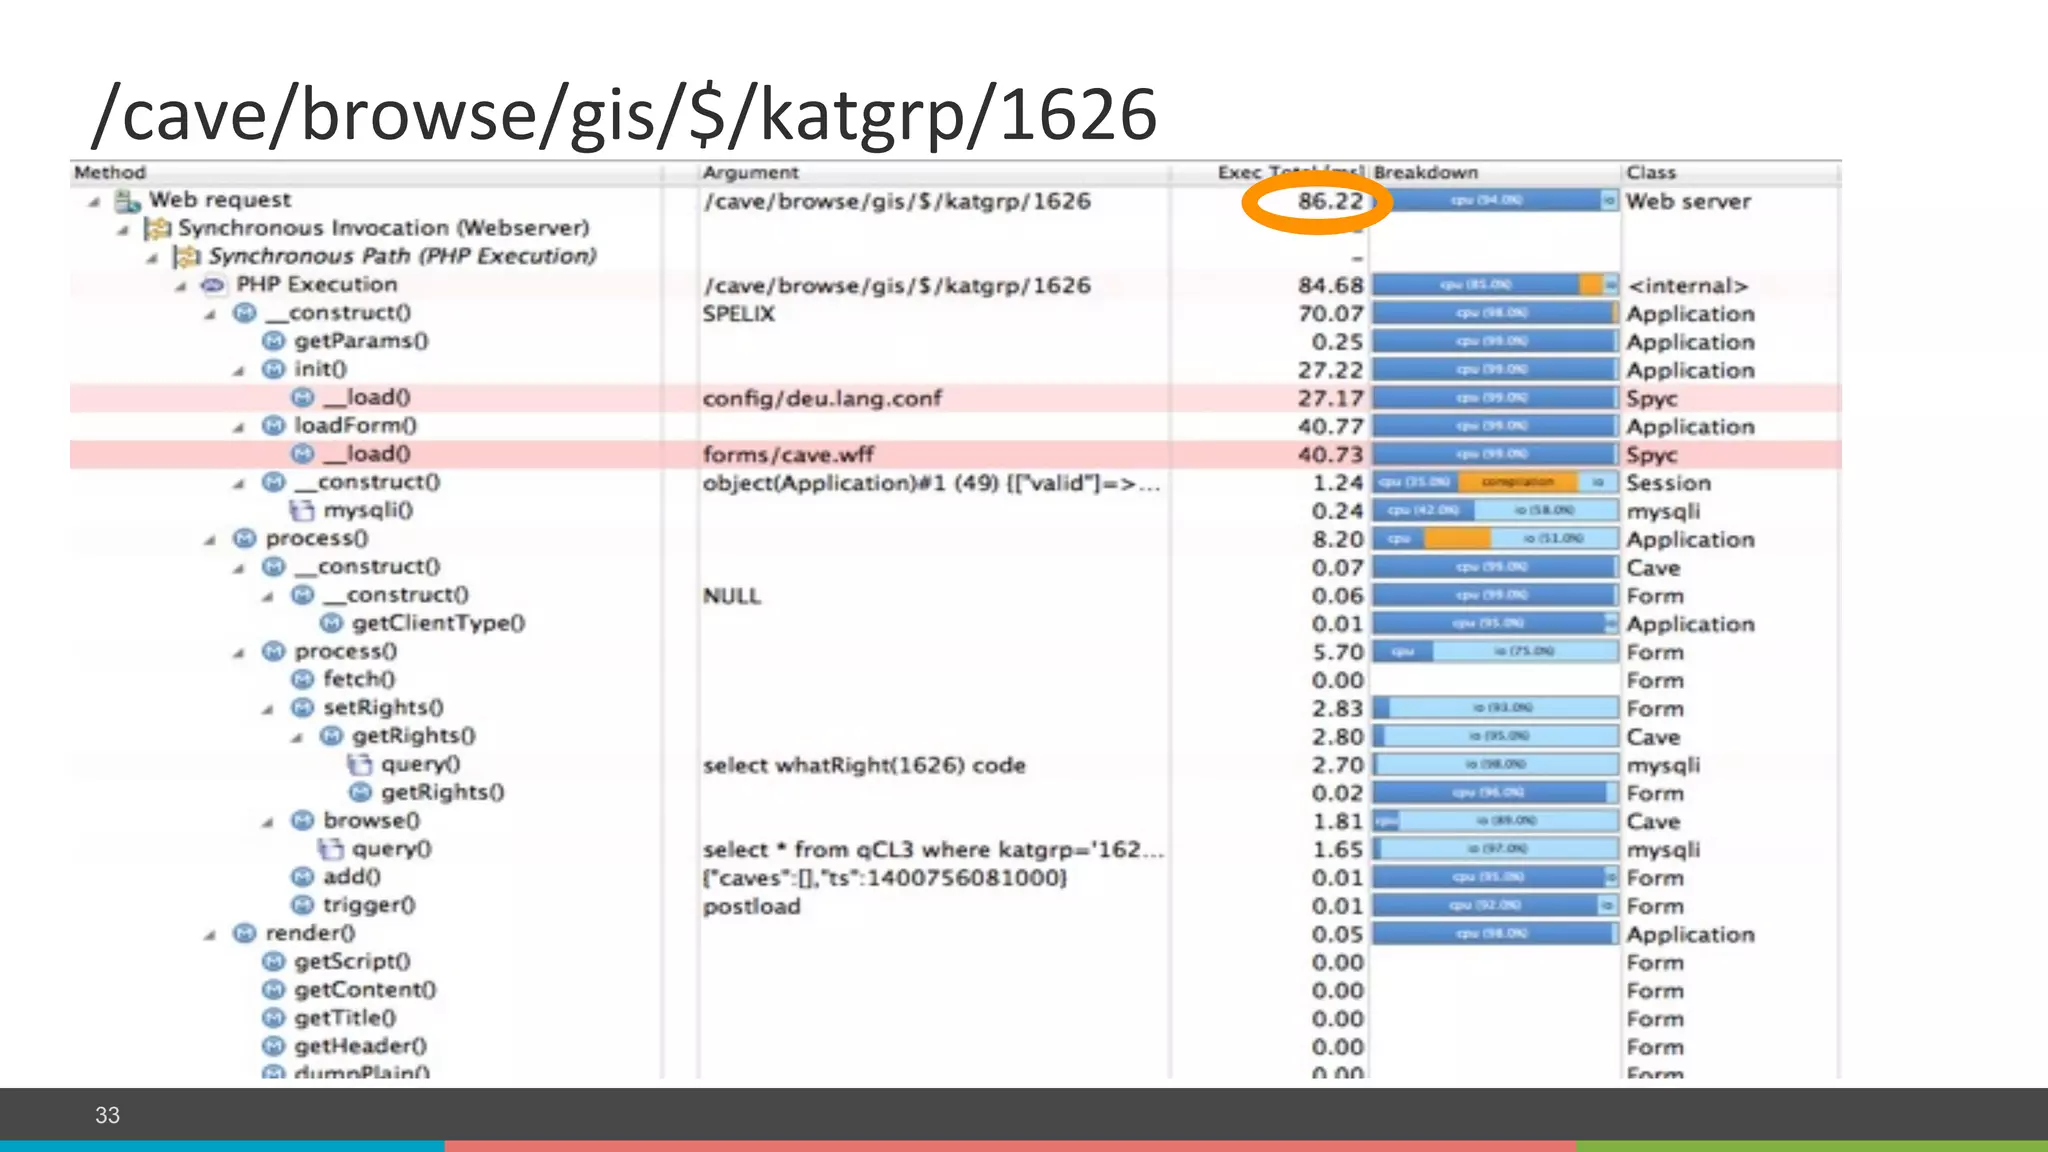Select the 'NULL' argument cell
This screenshot has height=1152, width=2048.
(x=731, y=596)
